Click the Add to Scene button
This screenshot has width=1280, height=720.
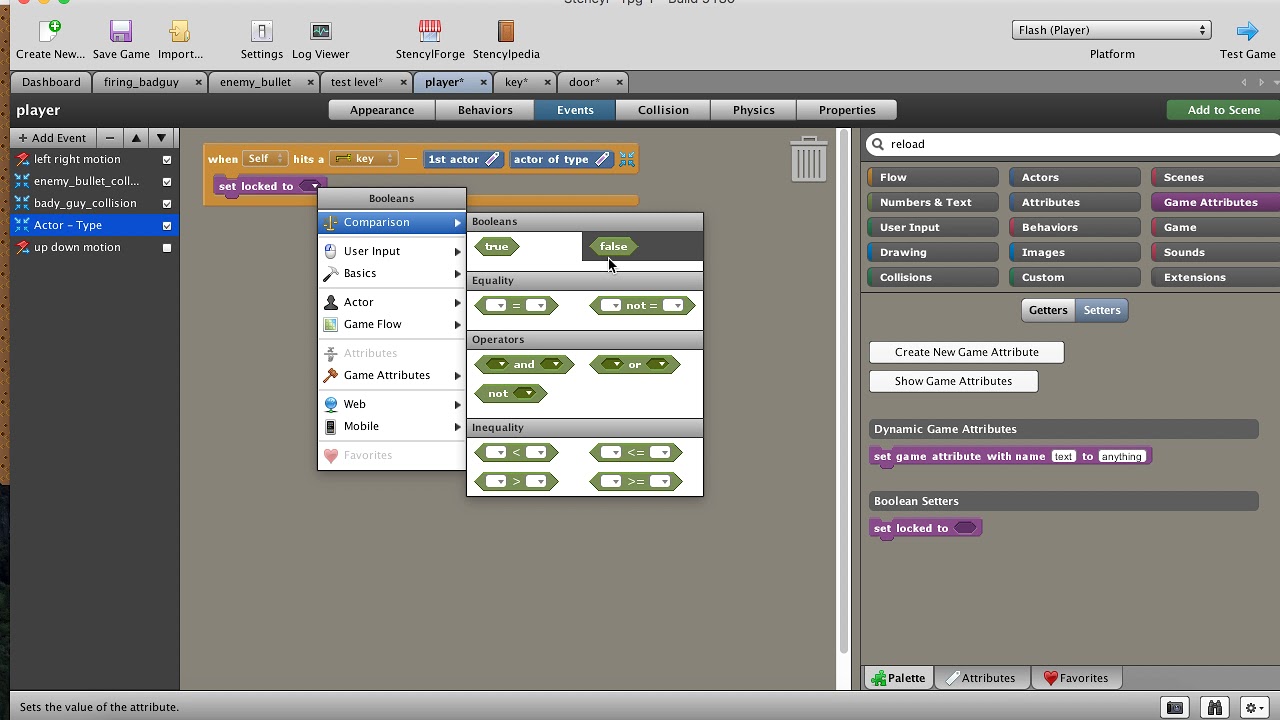click(1223, 110)
